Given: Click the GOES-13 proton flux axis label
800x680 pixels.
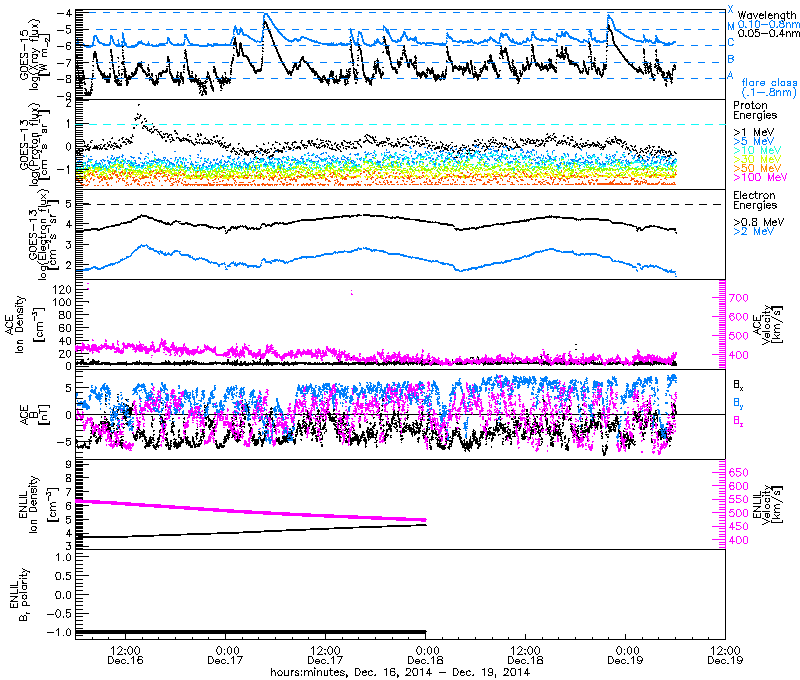Looking at the screenshot, I should tap(34, 144).
